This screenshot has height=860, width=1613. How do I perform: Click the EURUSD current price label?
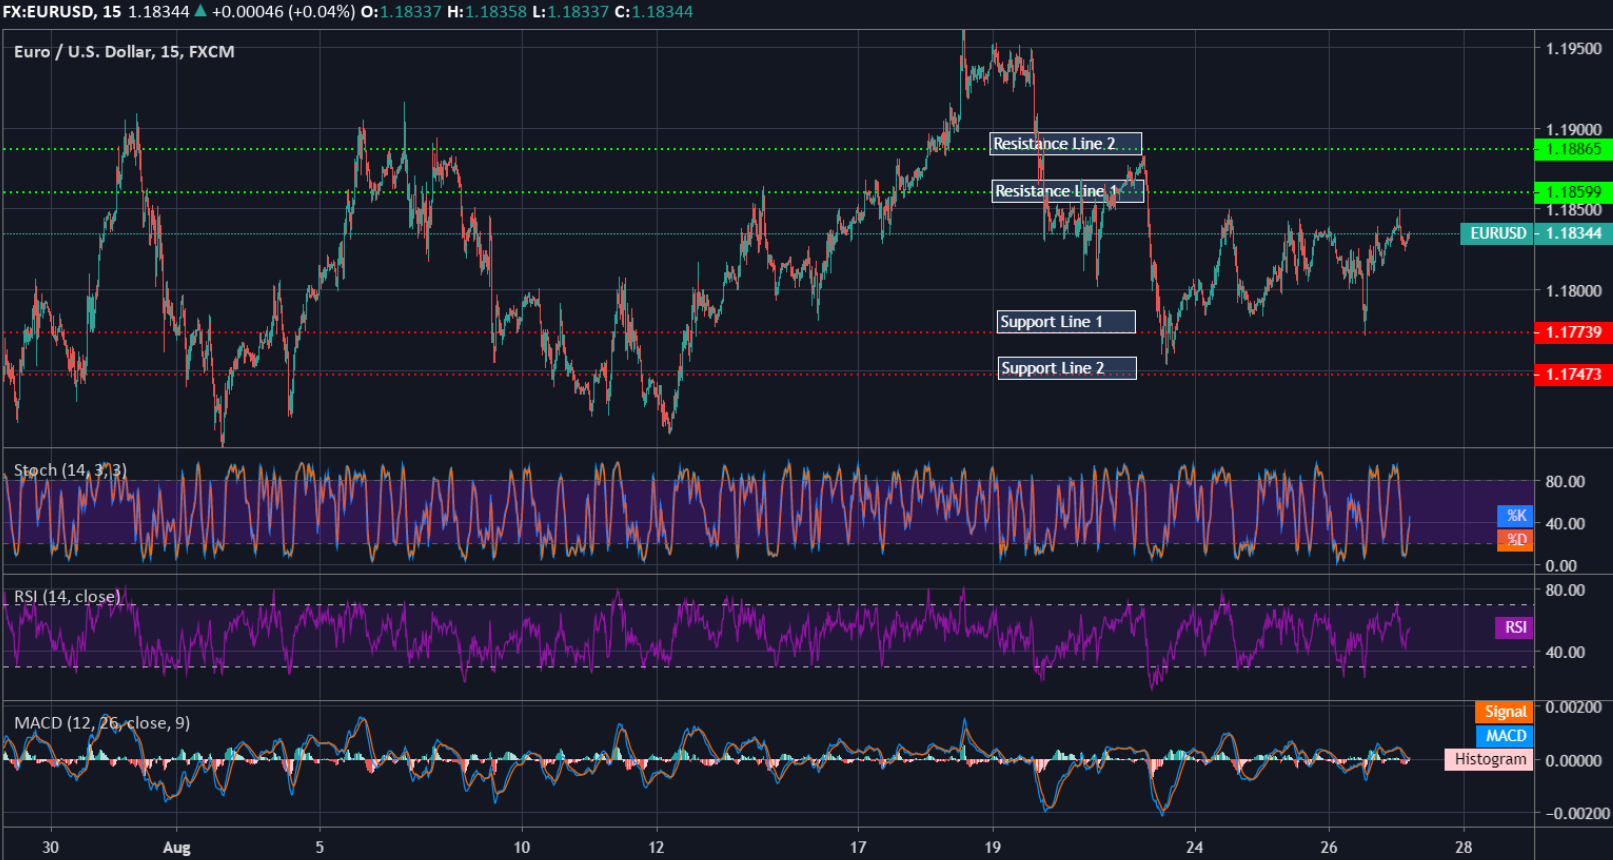tap(1497, 234)
